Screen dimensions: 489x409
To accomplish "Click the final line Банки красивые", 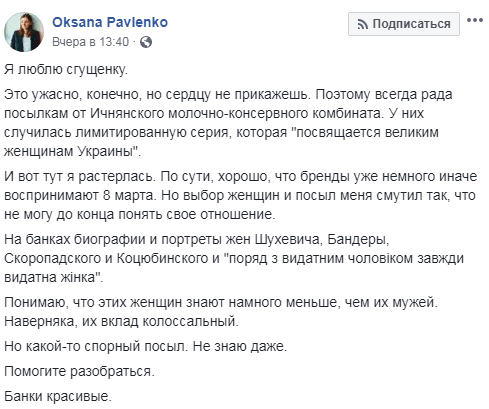I will click(58, 396).
